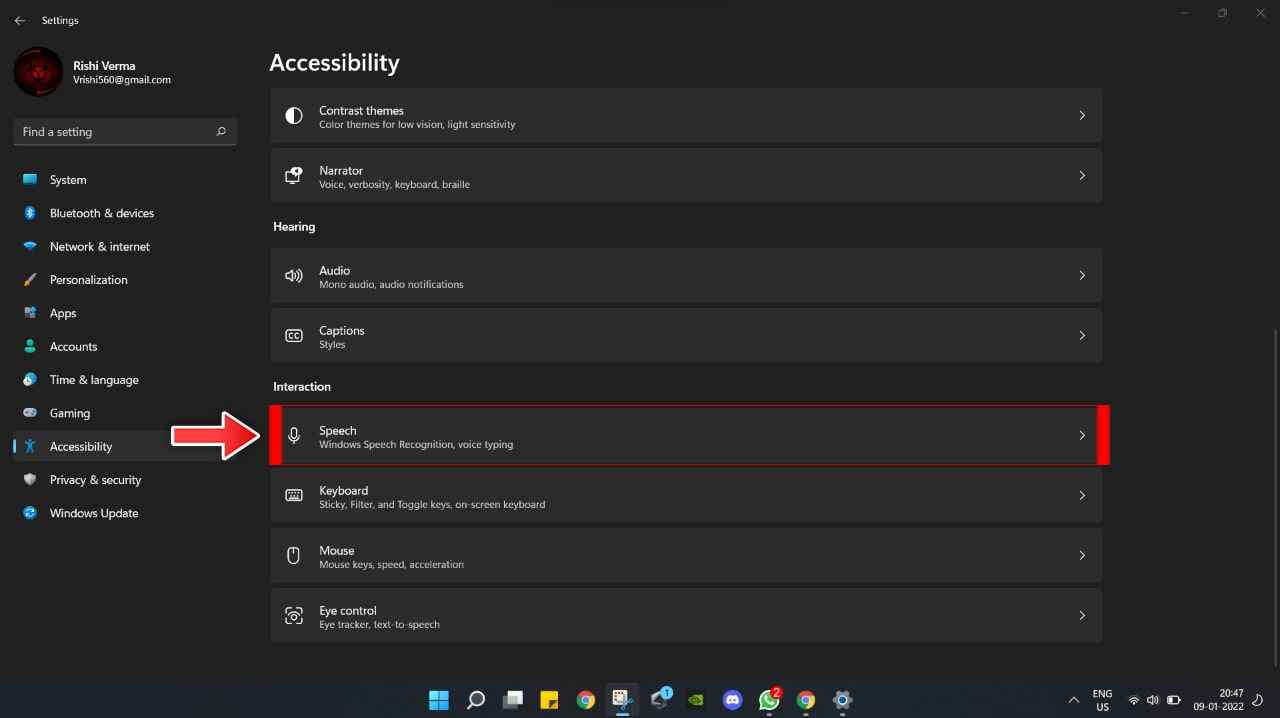Expand the Contrast themes chevron
Screen dimensions: 1280x718
click(x=1082, y=116)
